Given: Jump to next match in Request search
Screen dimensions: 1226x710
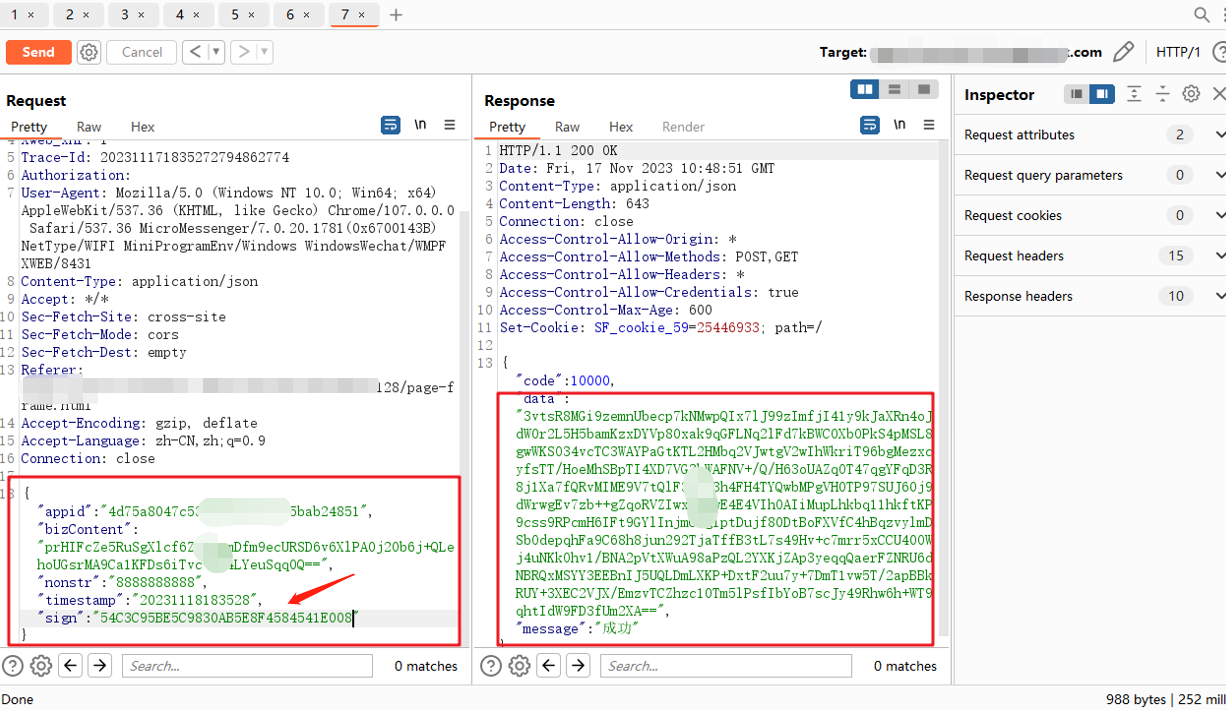Looking at the screenshot, I should [x=99, y=666].
